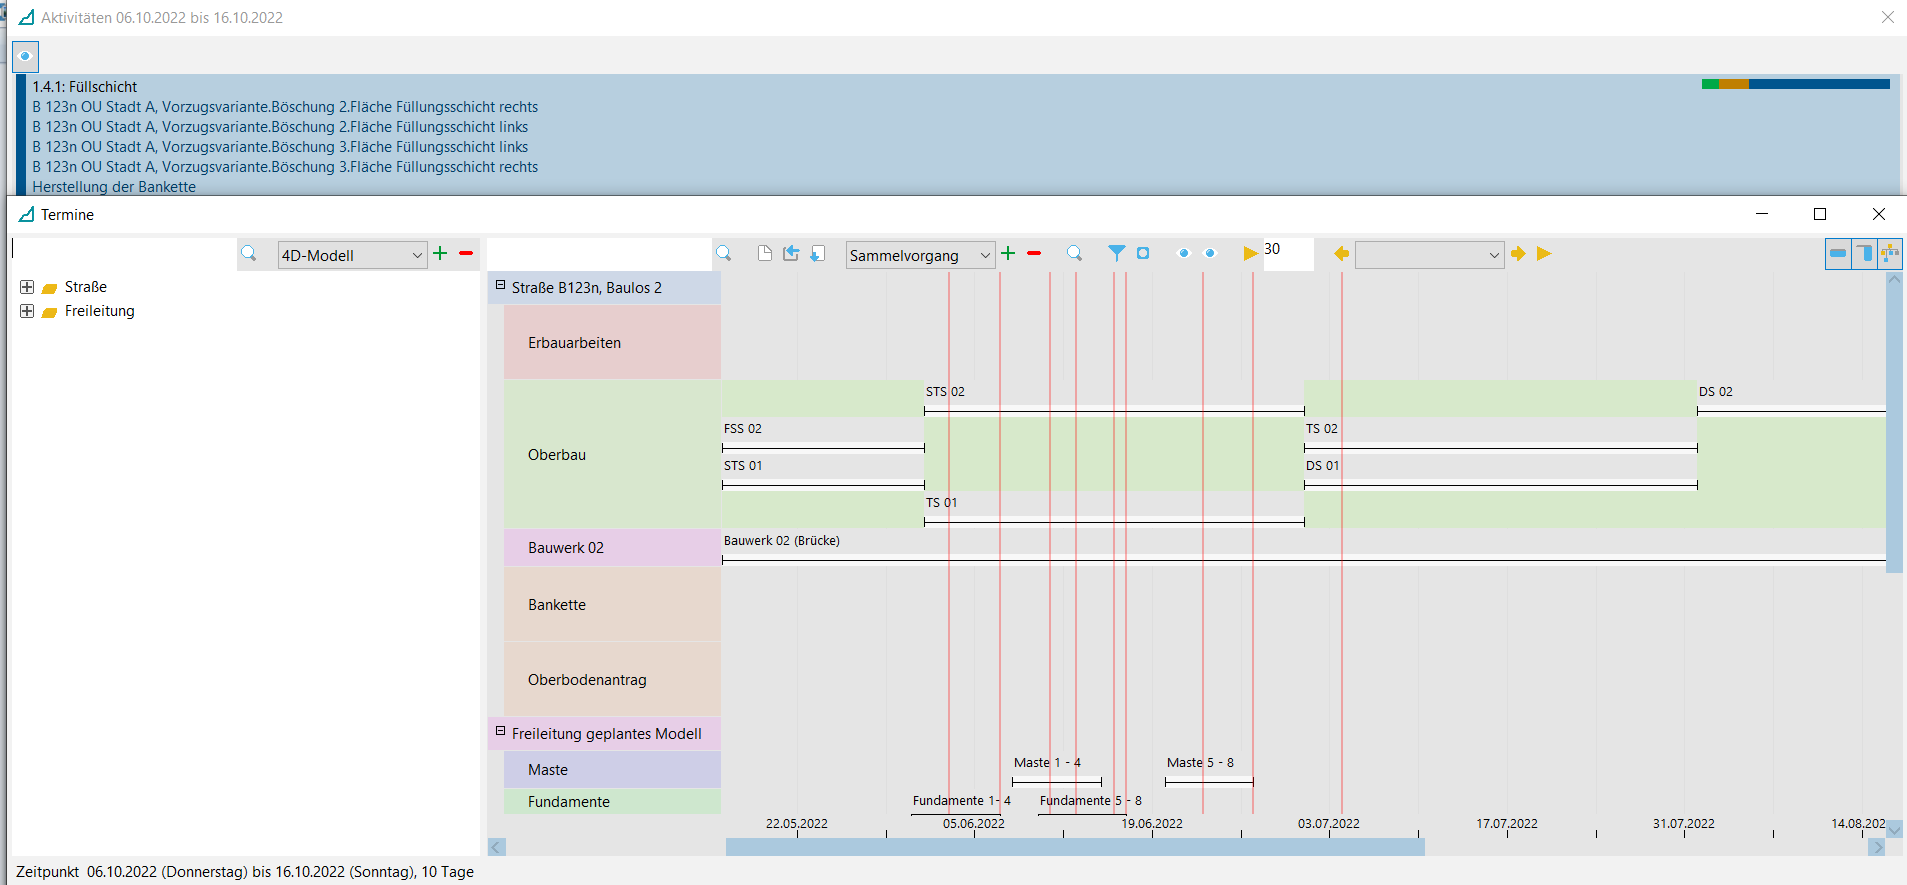Click the yellow left arrow icon
This screenshot has height=885, width=1907.
(x=1341, y=254)
